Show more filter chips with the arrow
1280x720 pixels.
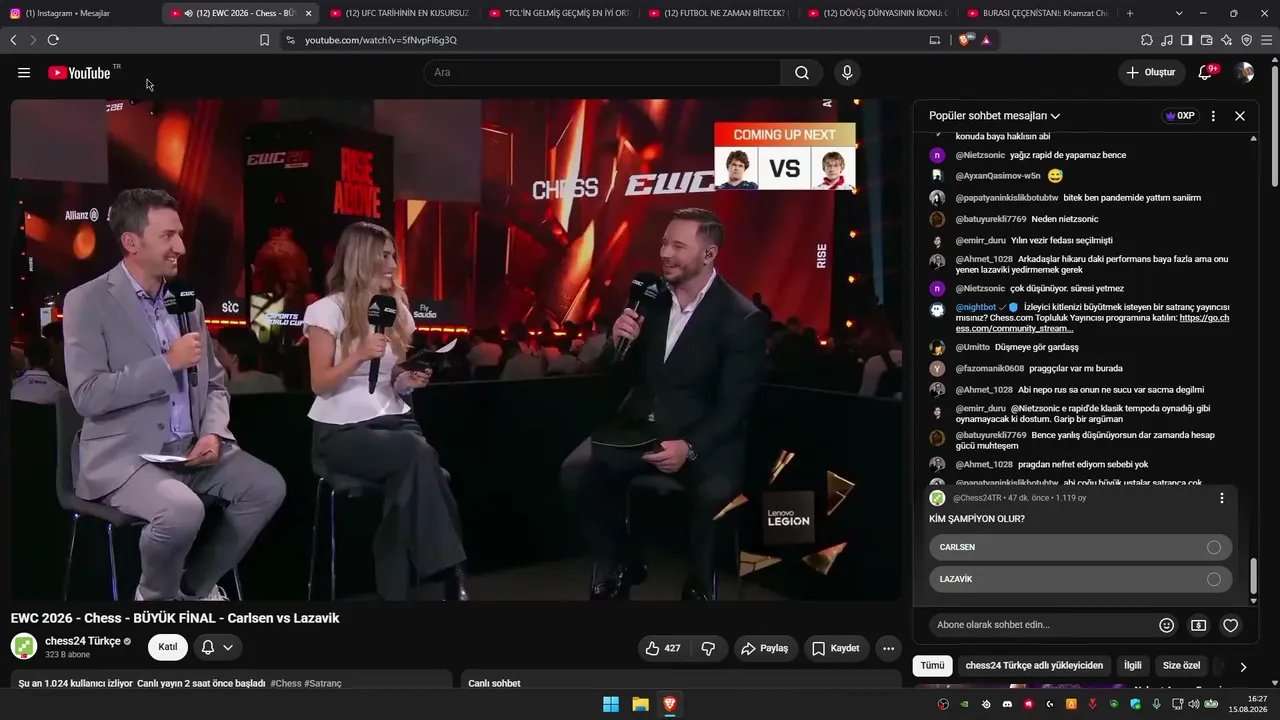tap(1243, 667)
